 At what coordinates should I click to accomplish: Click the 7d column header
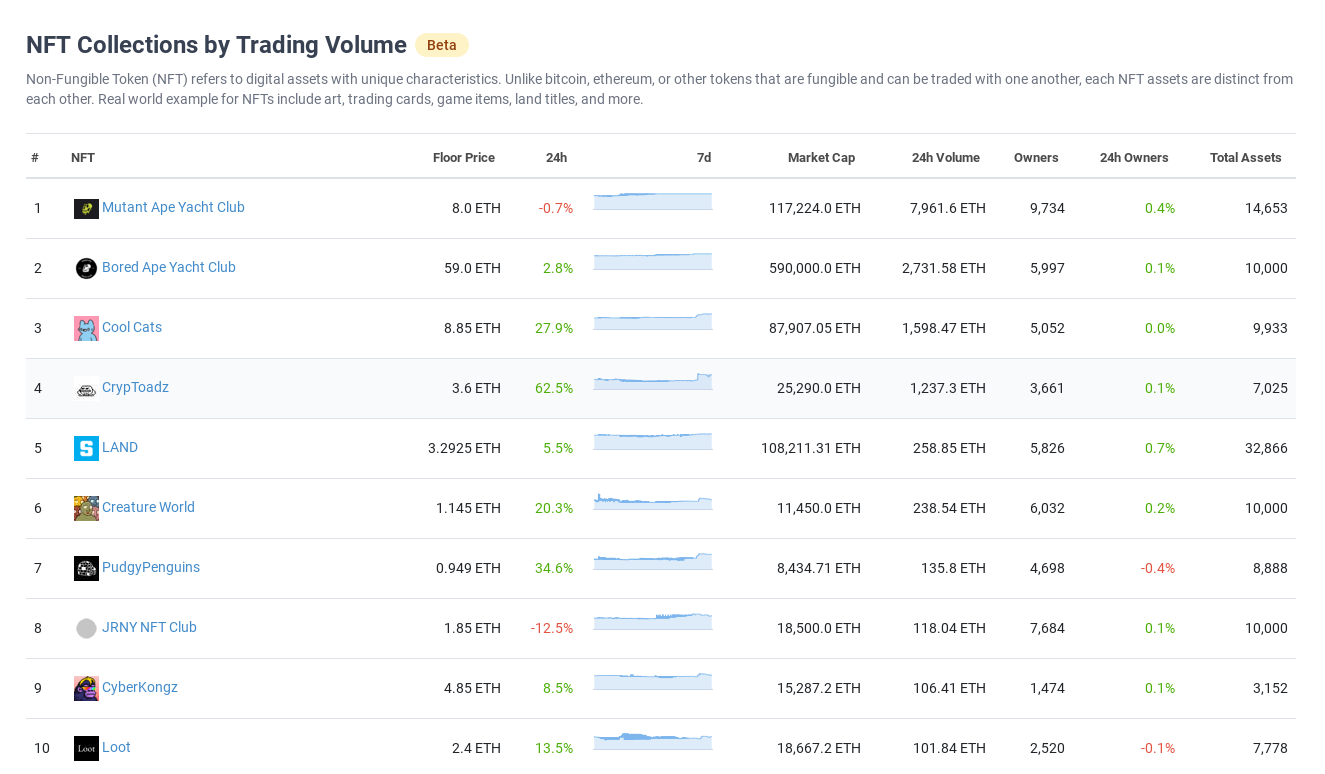[704, 157]
